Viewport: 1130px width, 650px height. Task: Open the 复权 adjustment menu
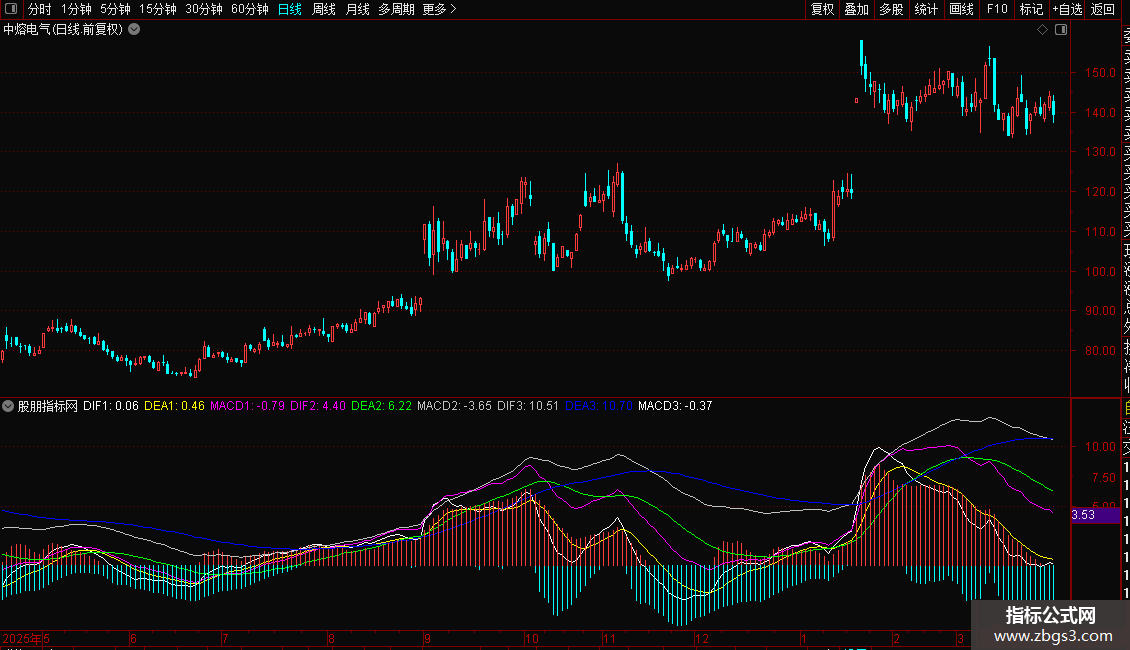(822, 9)
